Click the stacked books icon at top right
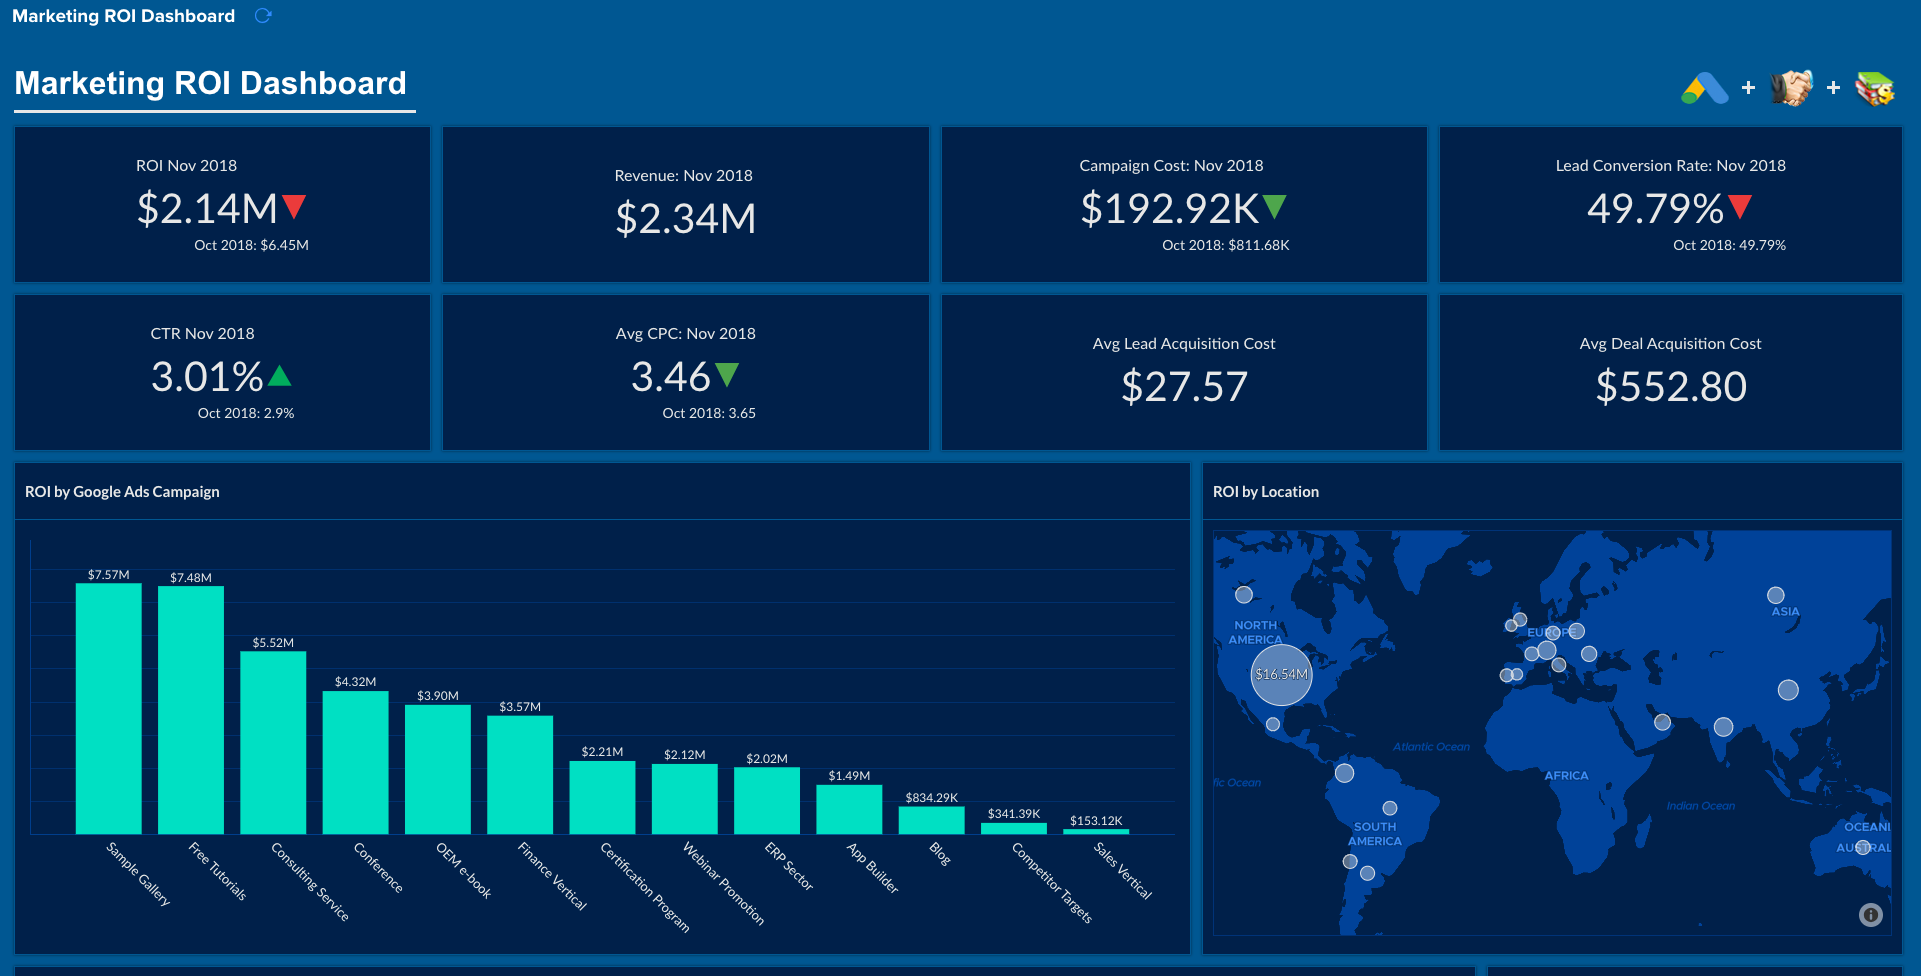 (1874, 89)
